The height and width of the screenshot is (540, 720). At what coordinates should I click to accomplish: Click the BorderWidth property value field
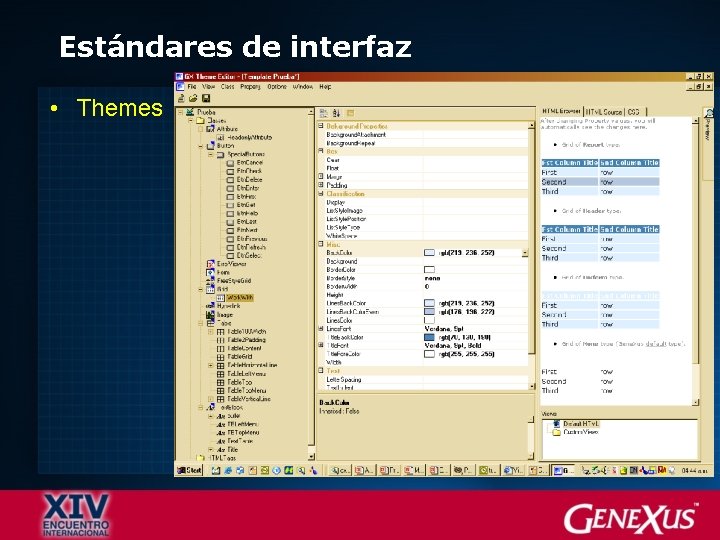476,287
